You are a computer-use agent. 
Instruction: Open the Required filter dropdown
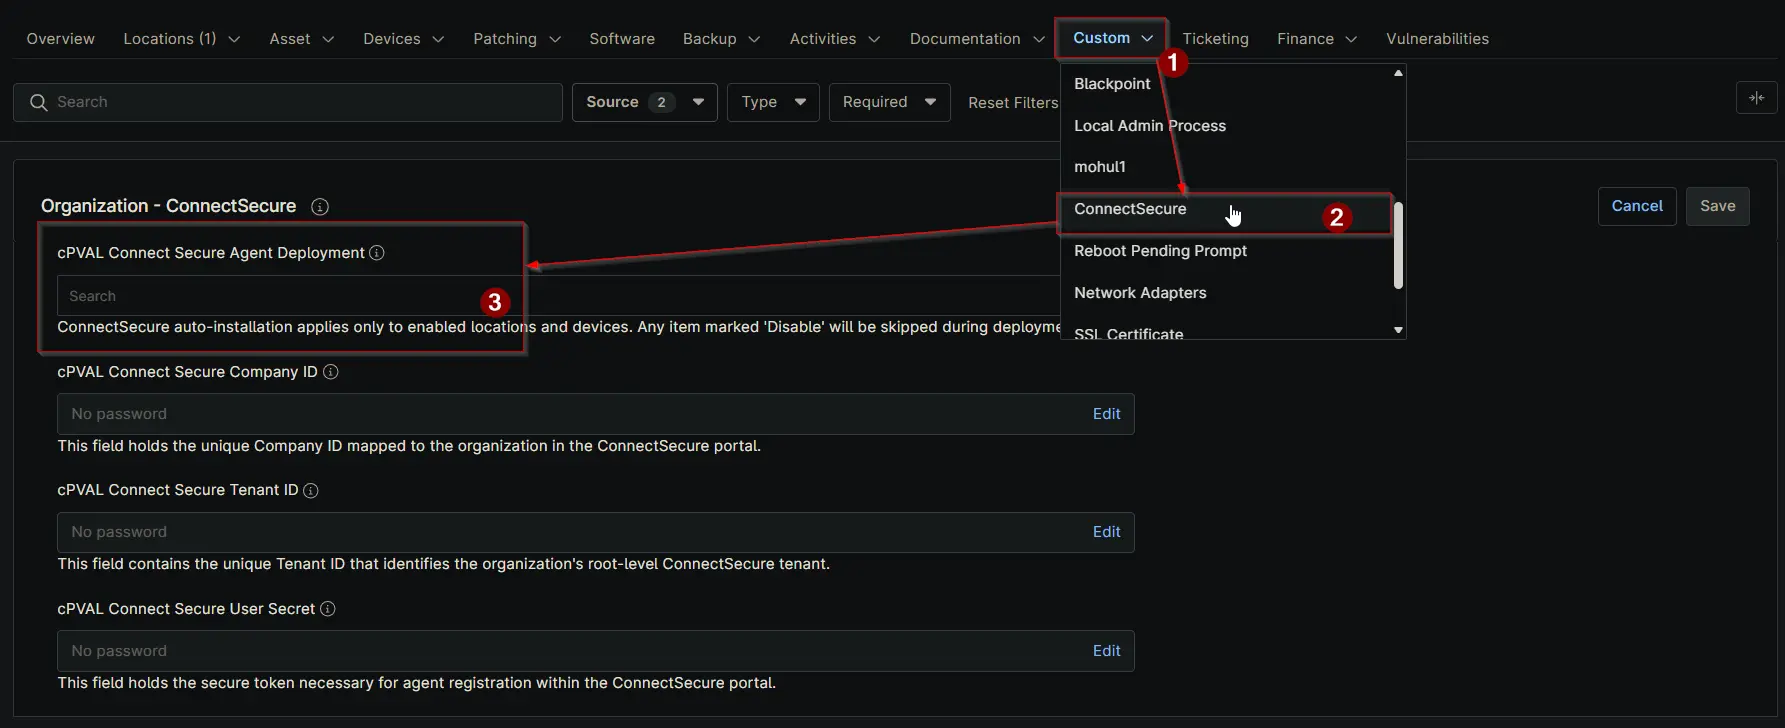[889, 102]
